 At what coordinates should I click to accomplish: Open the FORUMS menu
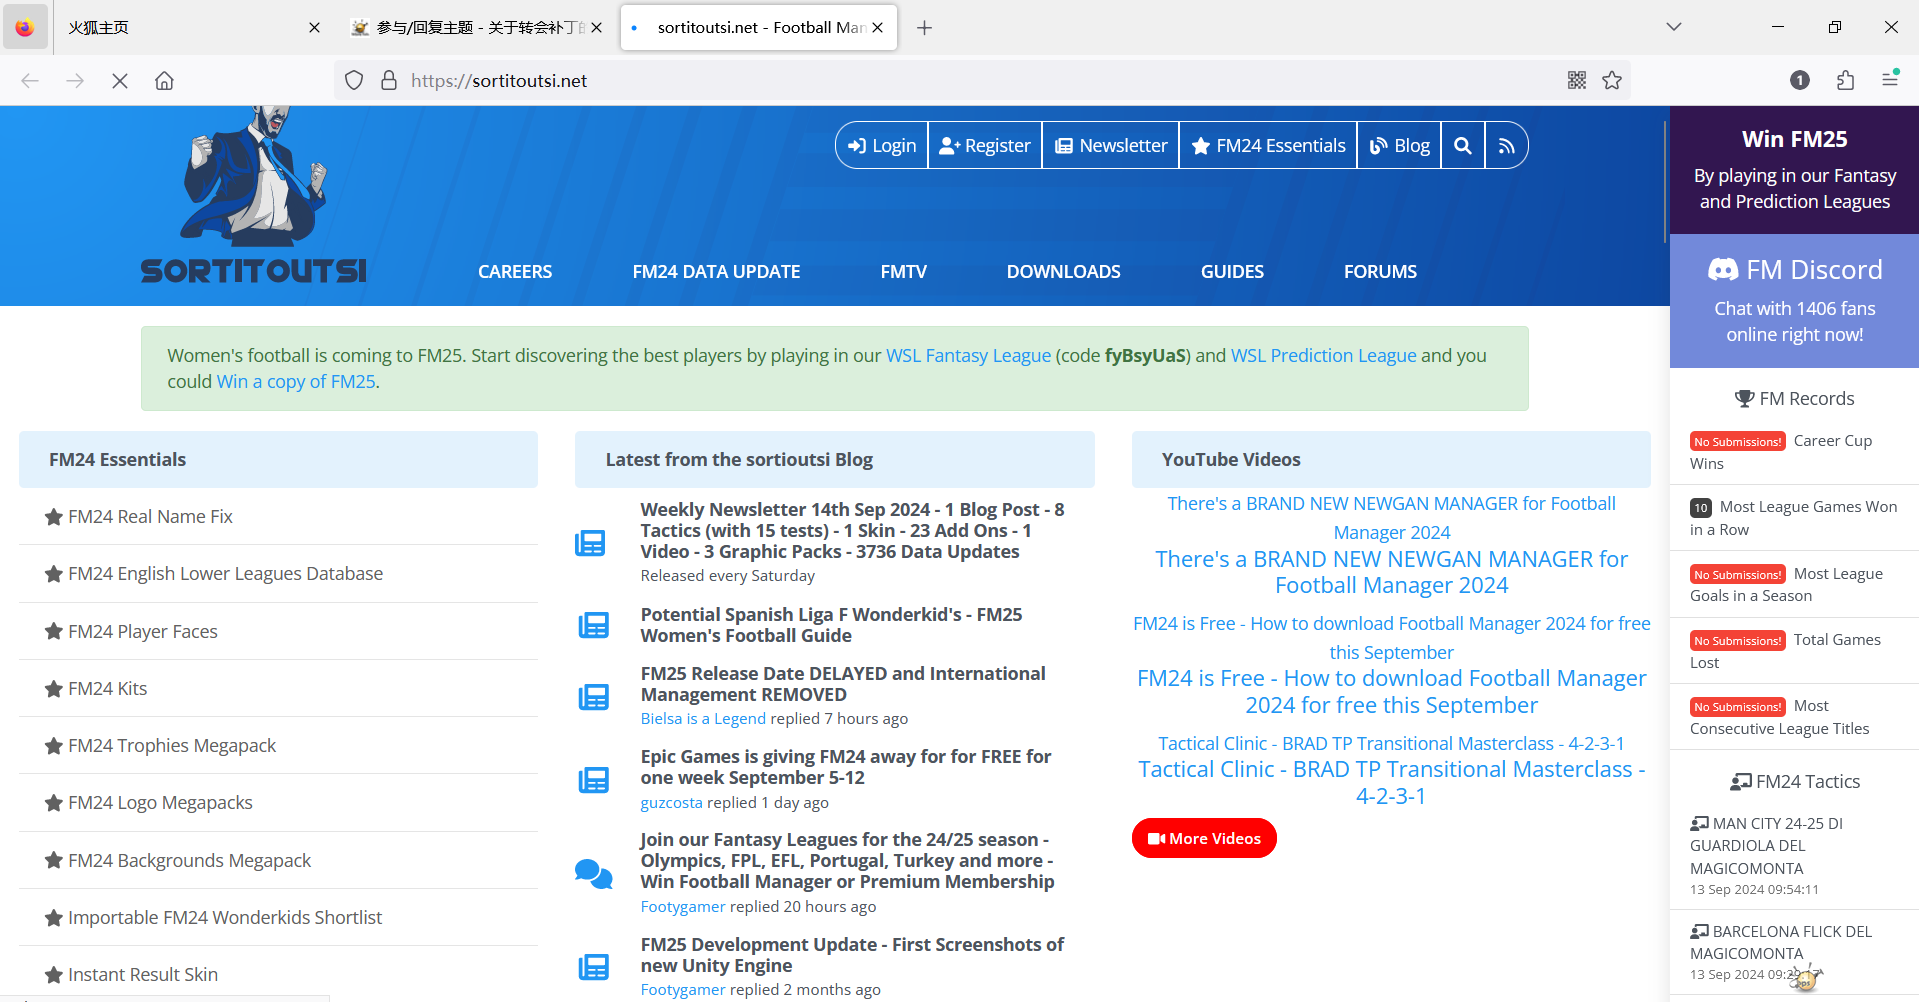click(1380, 272)
